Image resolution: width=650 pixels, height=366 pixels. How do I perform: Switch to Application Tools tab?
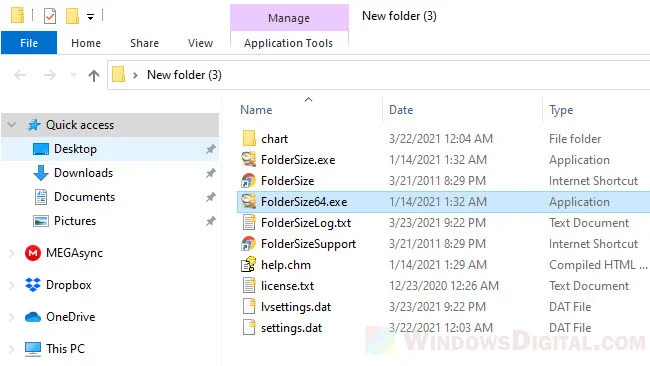289,43
